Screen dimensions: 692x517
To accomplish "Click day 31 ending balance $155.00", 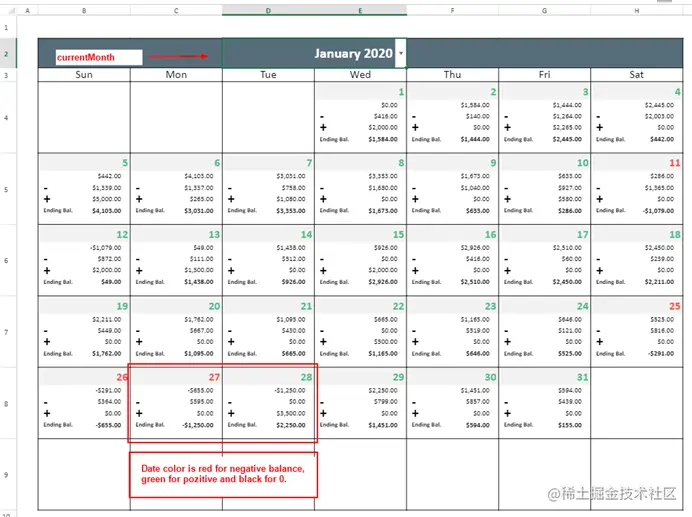I will tap(570, 425).
